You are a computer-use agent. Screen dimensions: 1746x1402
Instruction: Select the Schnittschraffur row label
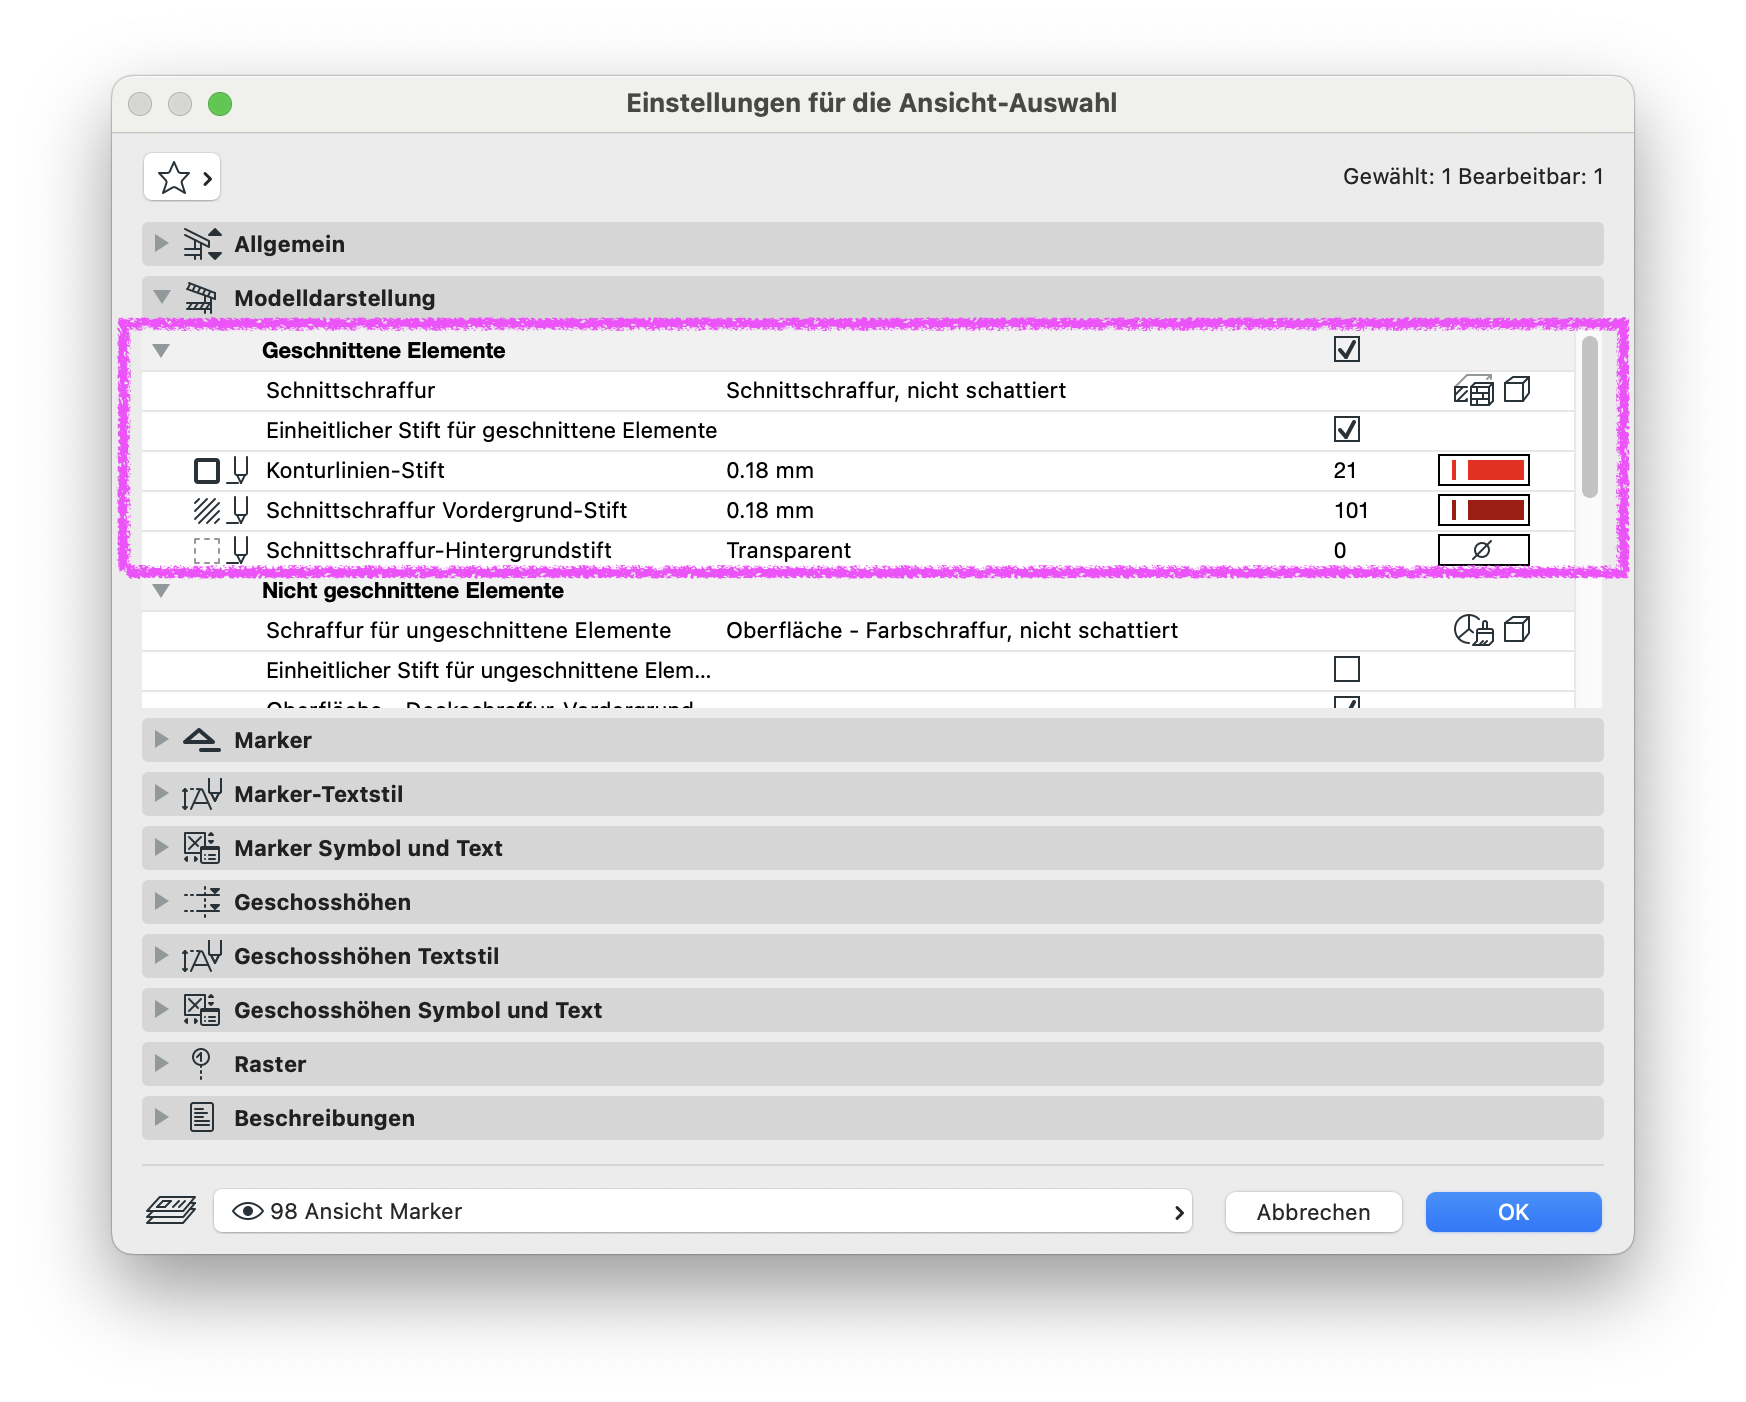(350, 390)
